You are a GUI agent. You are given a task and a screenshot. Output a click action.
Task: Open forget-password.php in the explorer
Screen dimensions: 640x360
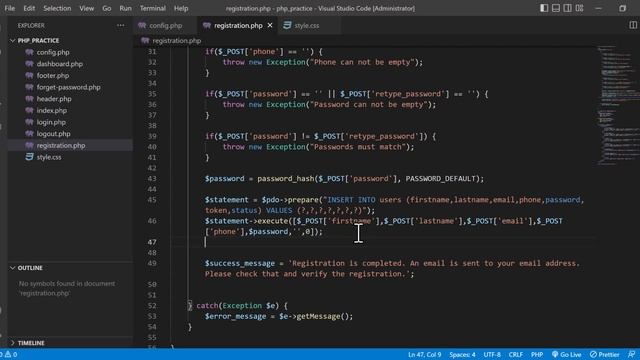pos(68,87)
